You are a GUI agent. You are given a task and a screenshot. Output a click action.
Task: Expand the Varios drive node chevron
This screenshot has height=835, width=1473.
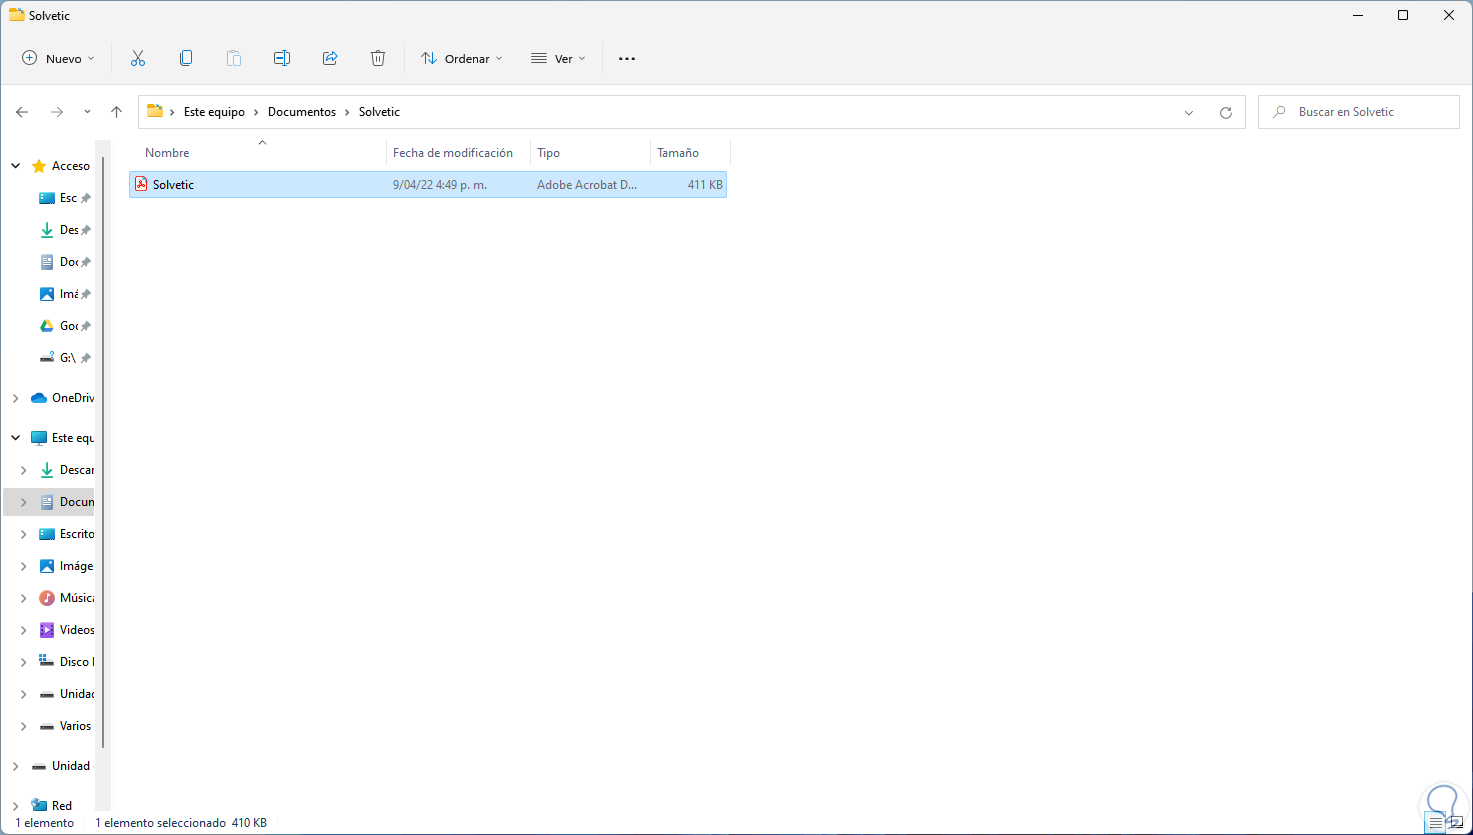23,726
